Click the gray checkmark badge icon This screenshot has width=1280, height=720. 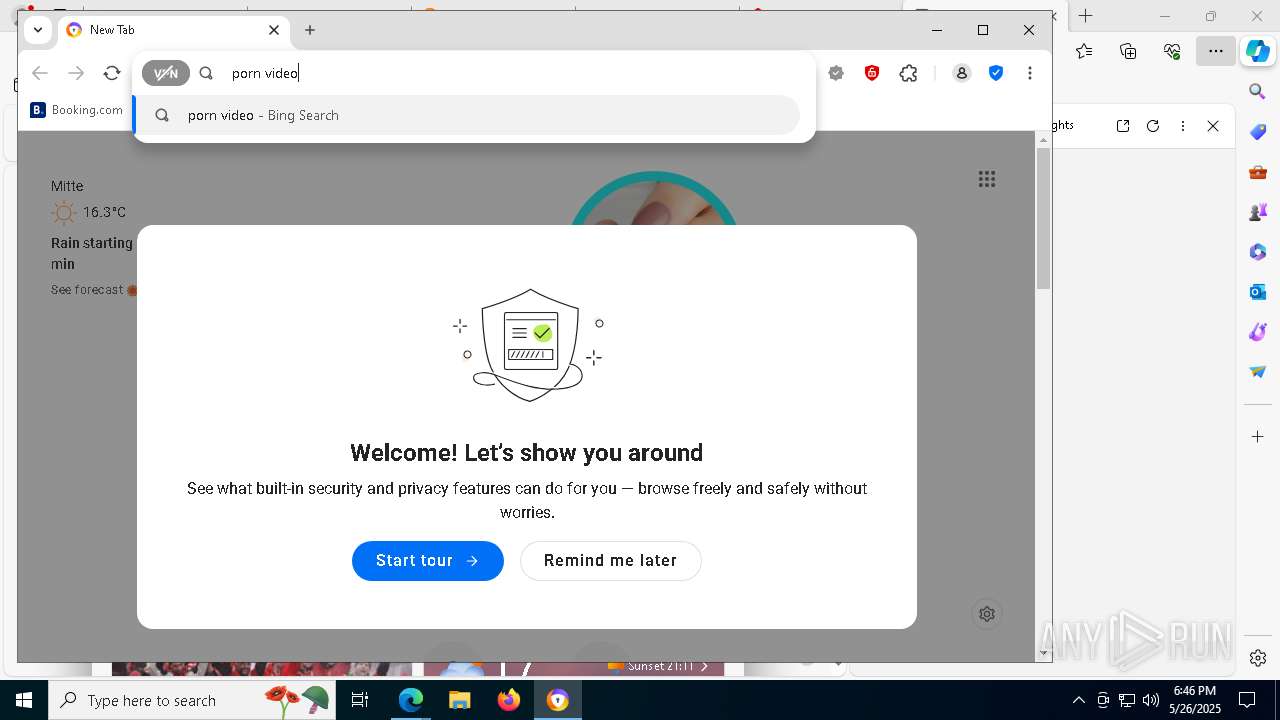coord(836,73)
